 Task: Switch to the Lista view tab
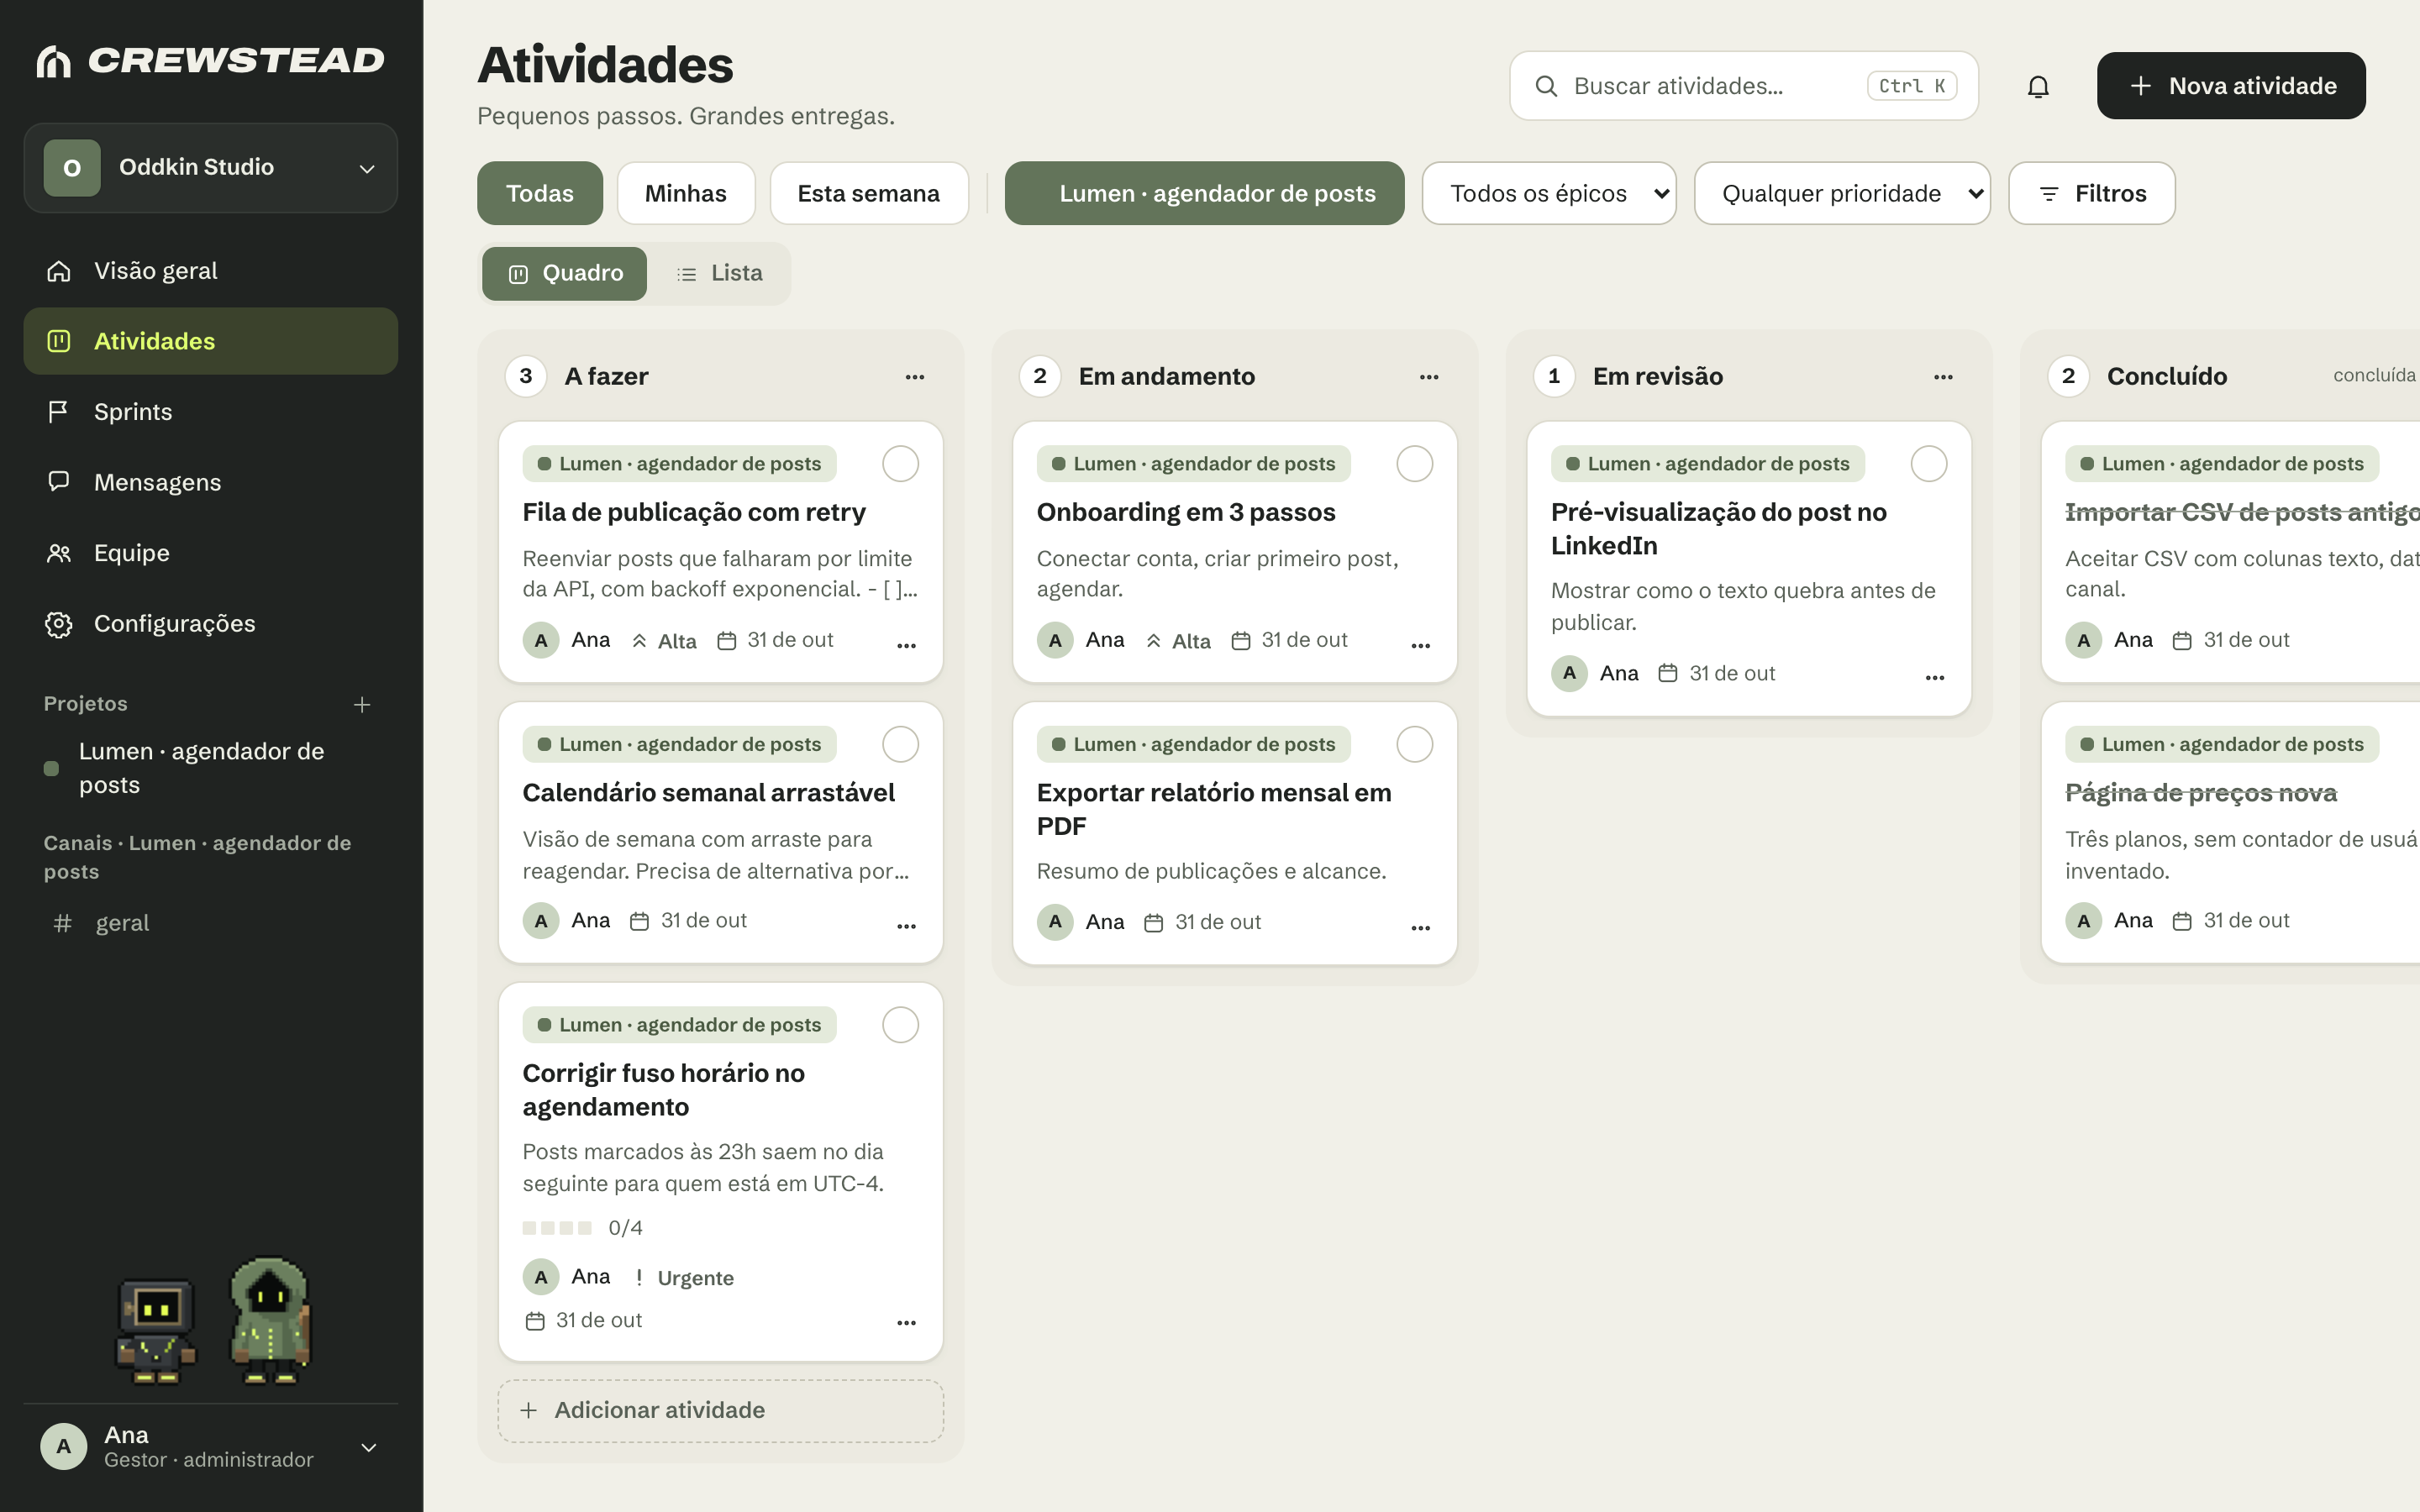click(x=719, y=273)
